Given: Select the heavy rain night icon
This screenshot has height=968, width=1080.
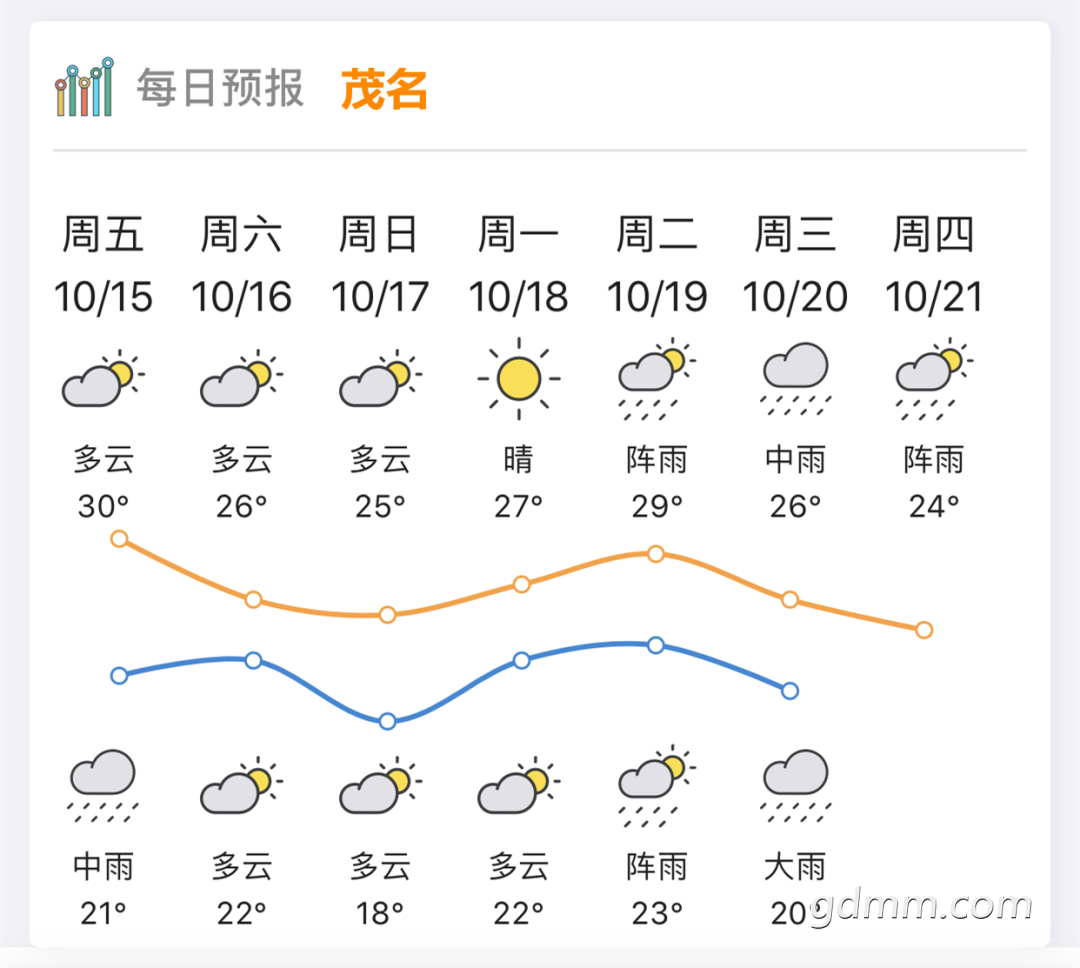Looking at the screenshot, I should click(x=796, y=786).
